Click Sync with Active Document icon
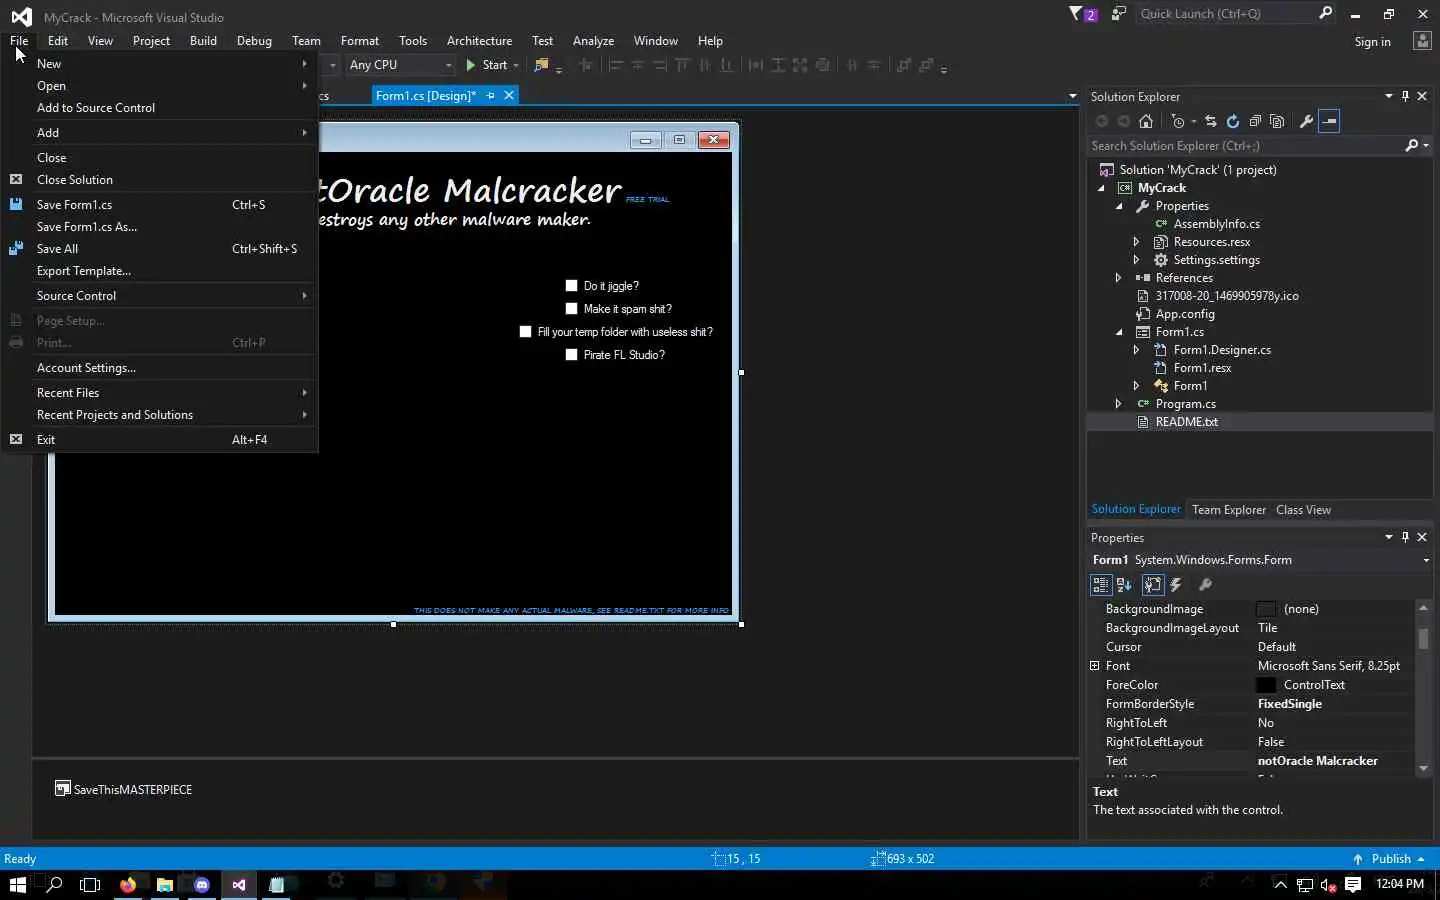Viewport: 1440px width, 900px height. tap(1211, 121)
